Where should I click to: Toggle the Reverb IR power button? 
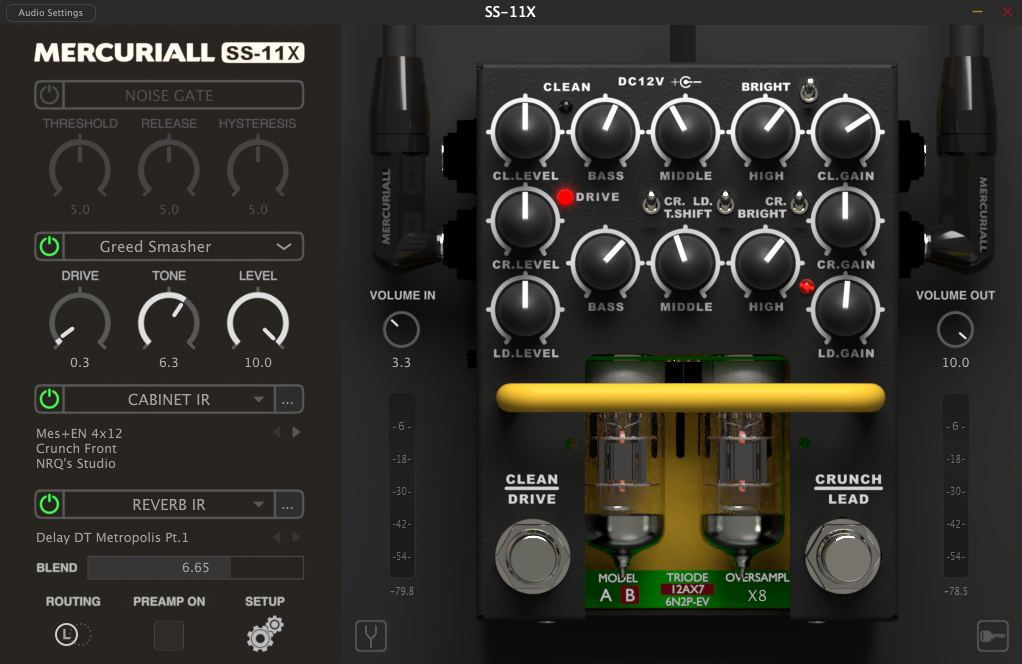click(50, 504)
